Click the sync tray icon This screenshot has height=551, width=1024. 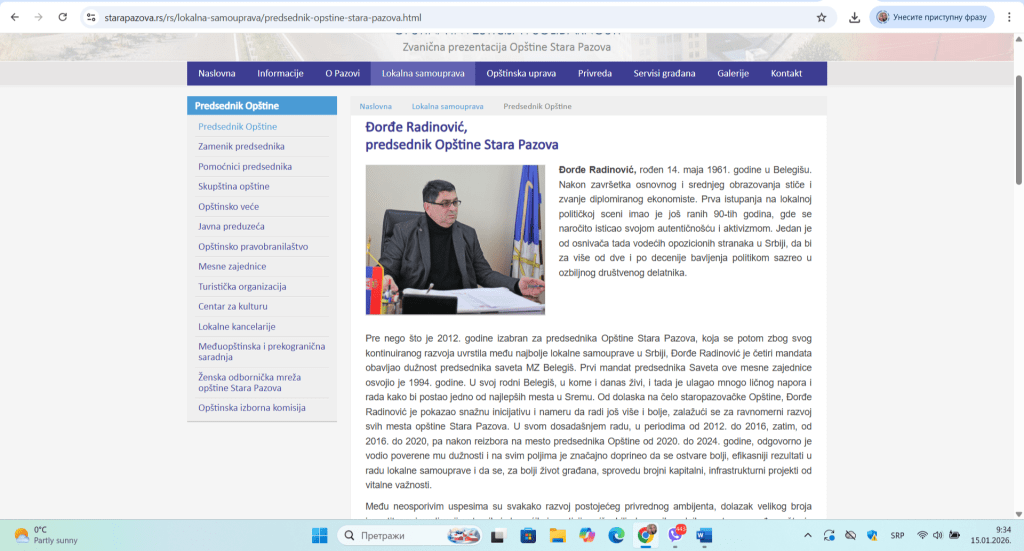(x=829, y=535)
